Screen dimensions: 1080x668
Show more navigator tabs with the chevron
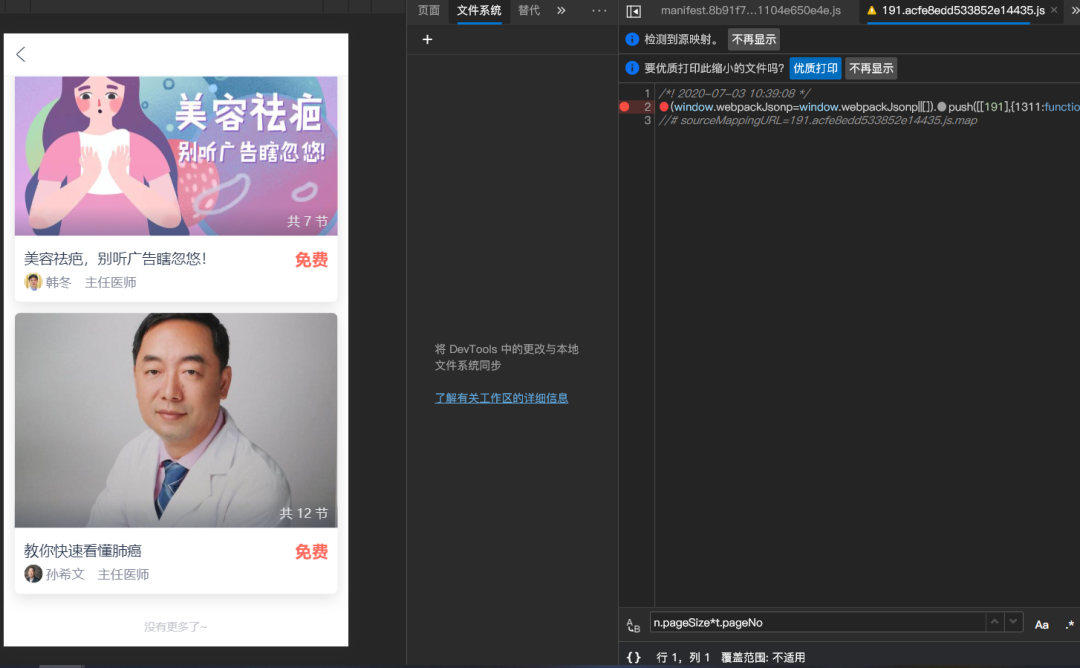pos(561,10)
